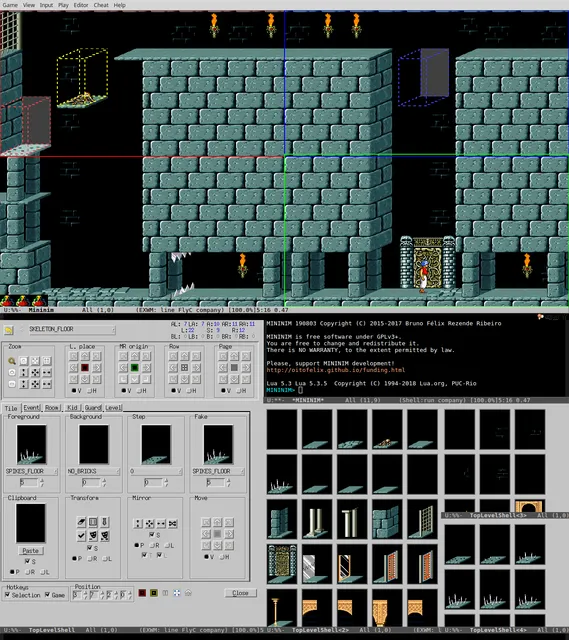
Task: Click the Step number input field
Action: click(153, 482)
